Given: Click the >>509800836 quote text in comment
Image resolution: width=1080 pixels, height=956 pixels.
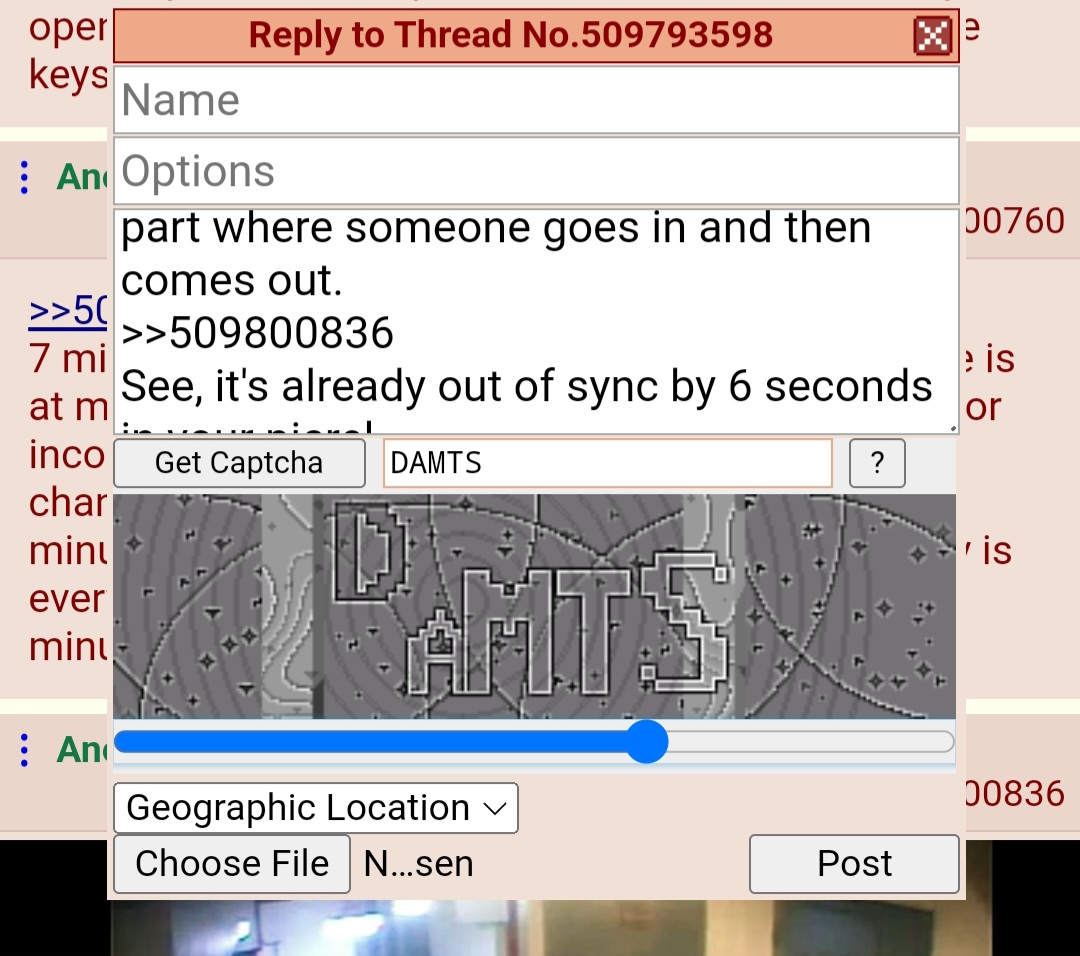Looking at the screenshot, I should [257, 333].
